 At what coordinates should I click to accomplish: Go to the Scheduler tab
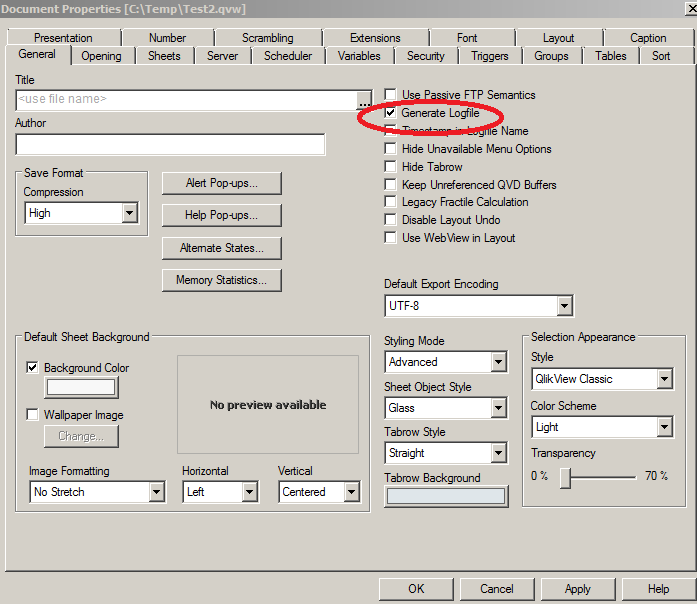(288, 56)
